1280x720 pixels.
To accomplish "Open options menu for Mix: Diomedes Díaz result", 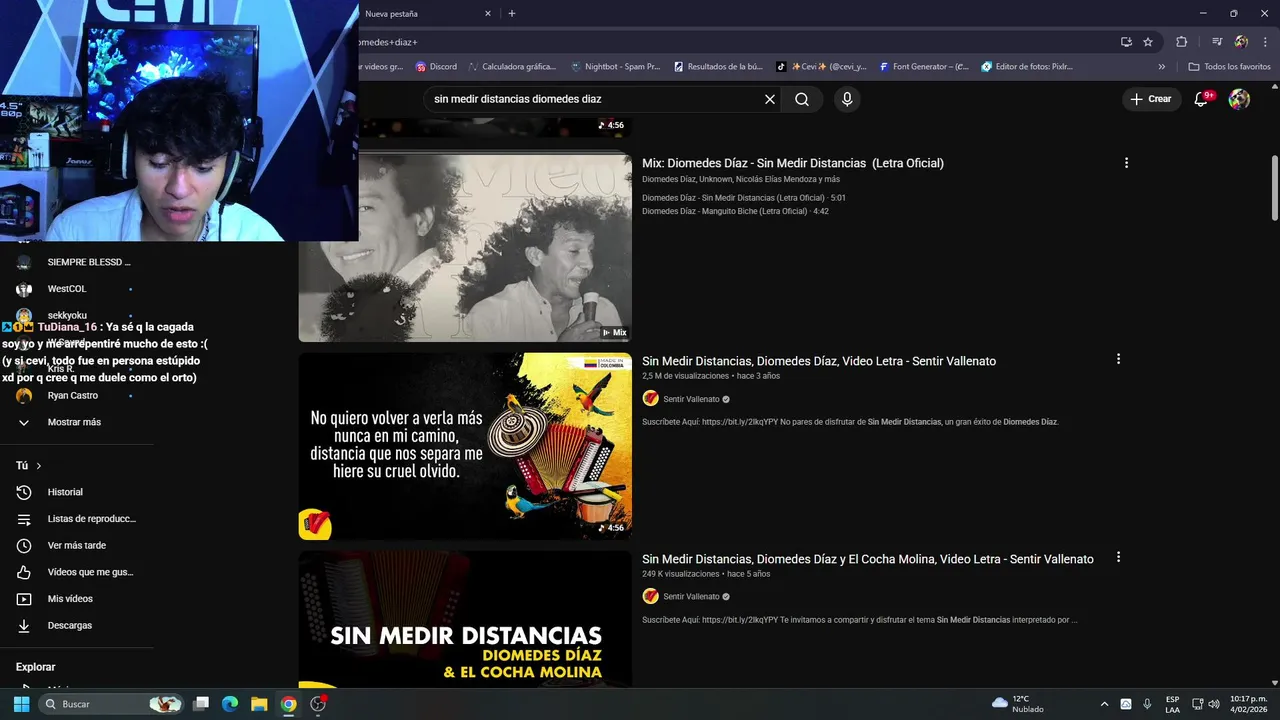I will pos(1126,163).
